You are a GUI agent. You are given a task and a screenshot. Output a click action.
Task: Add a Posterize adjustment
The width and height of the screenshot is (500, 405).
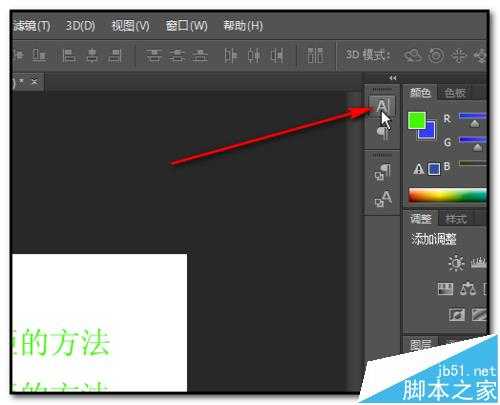pyautogui.click(x=480, y=314)
